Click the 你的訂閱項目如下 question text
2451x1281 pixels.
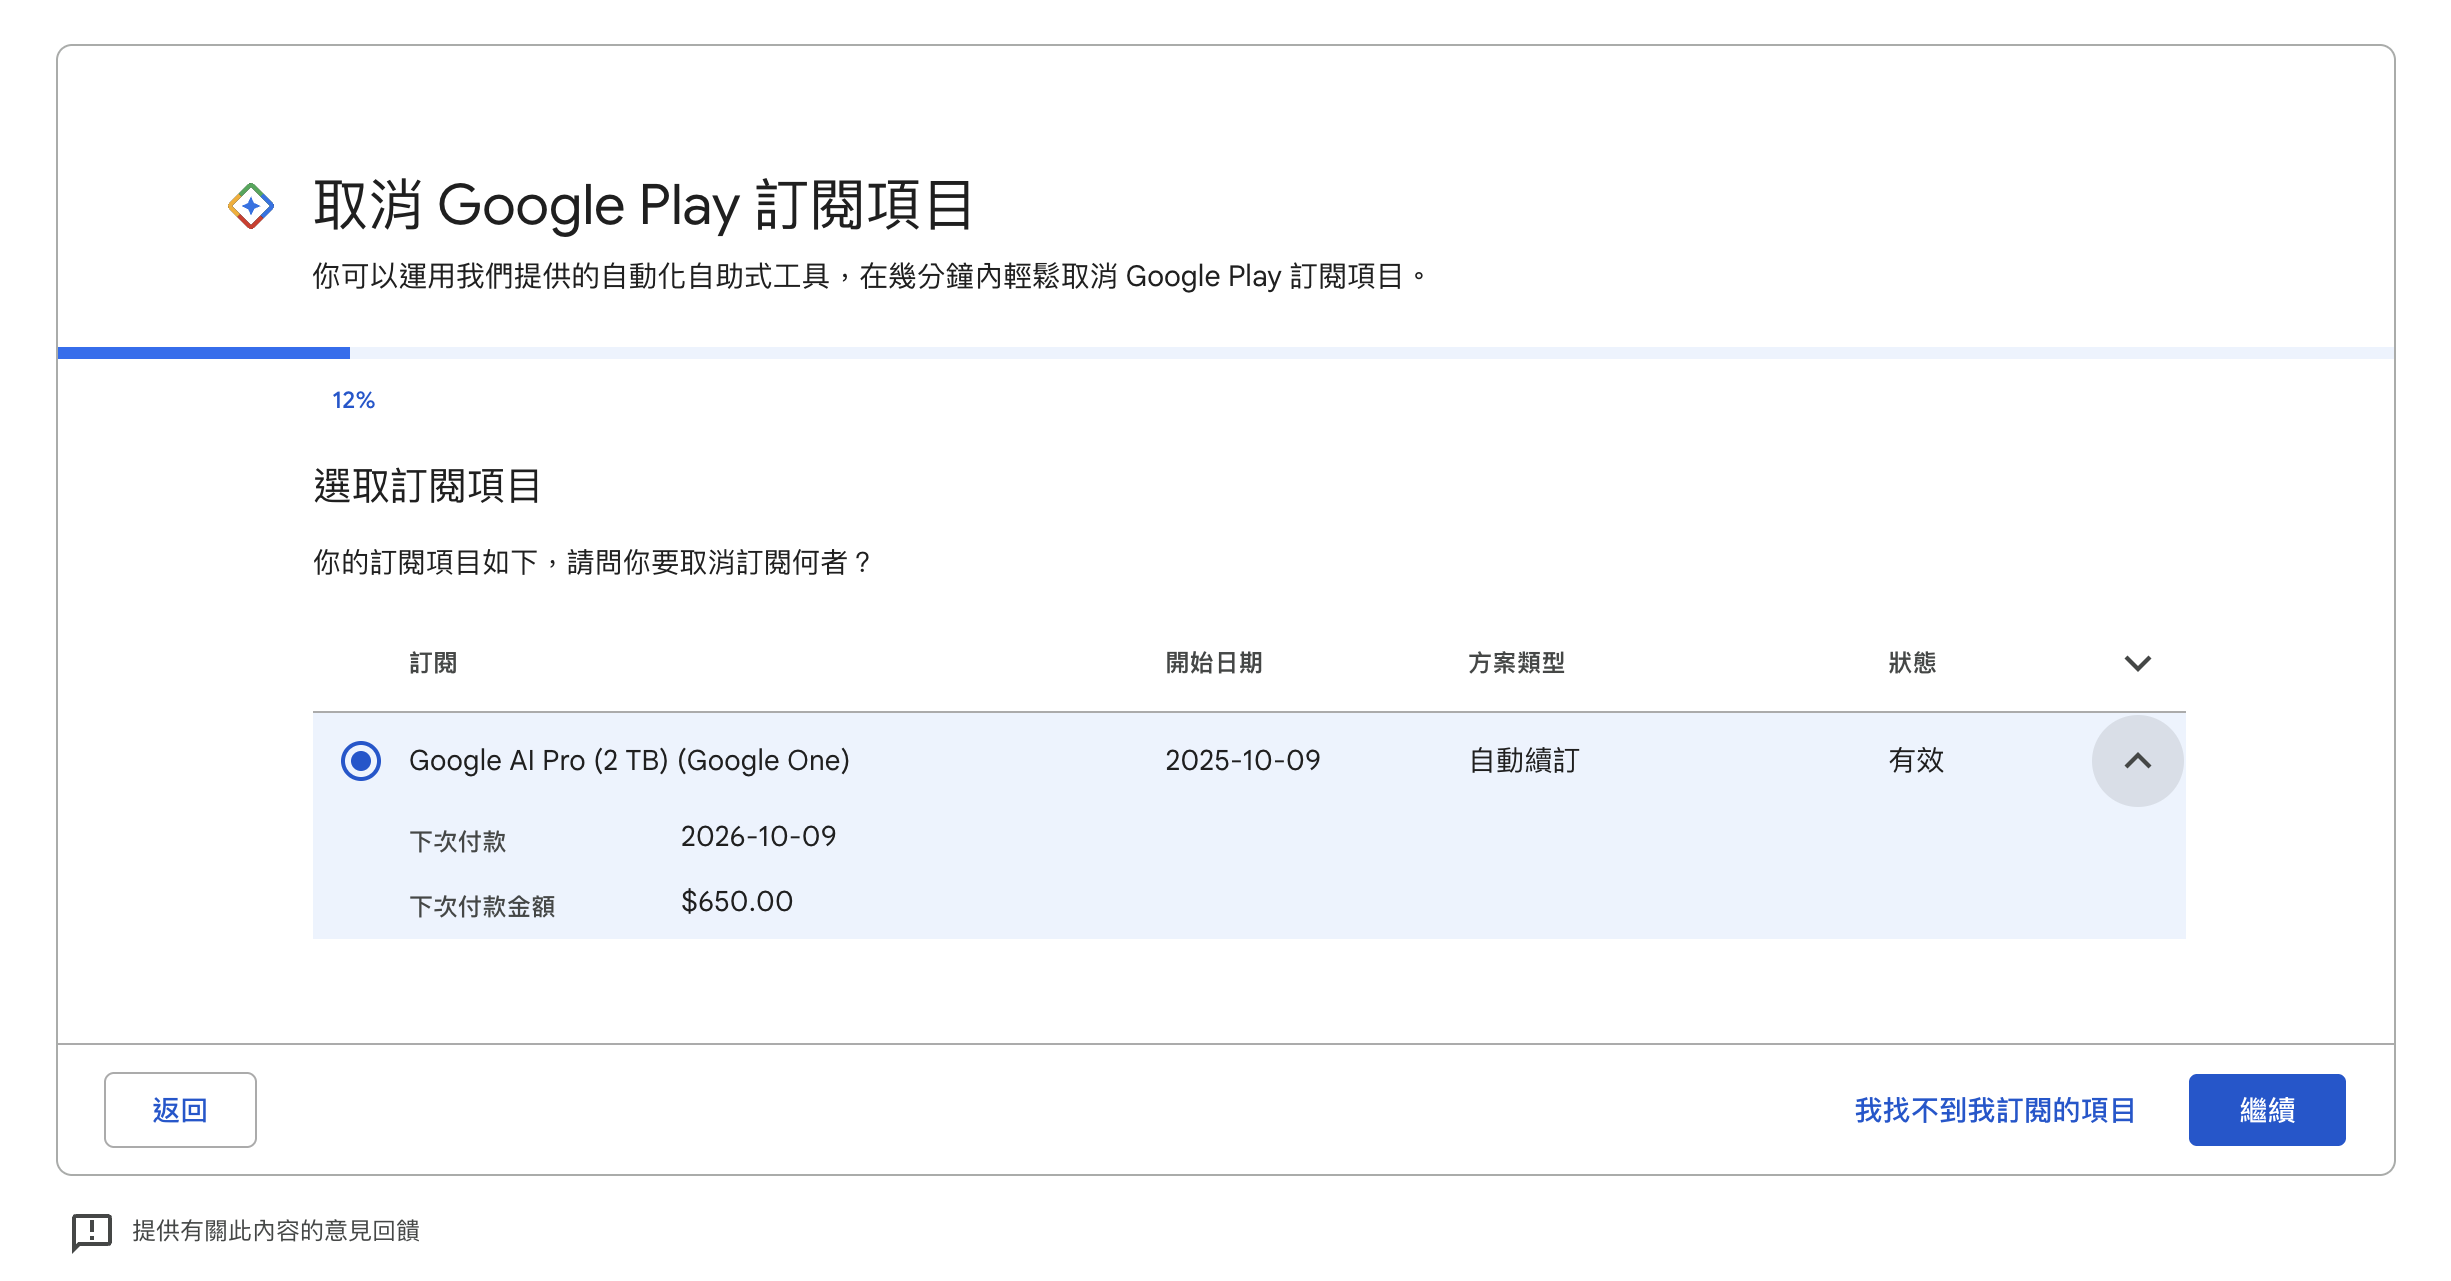[593, 563]
